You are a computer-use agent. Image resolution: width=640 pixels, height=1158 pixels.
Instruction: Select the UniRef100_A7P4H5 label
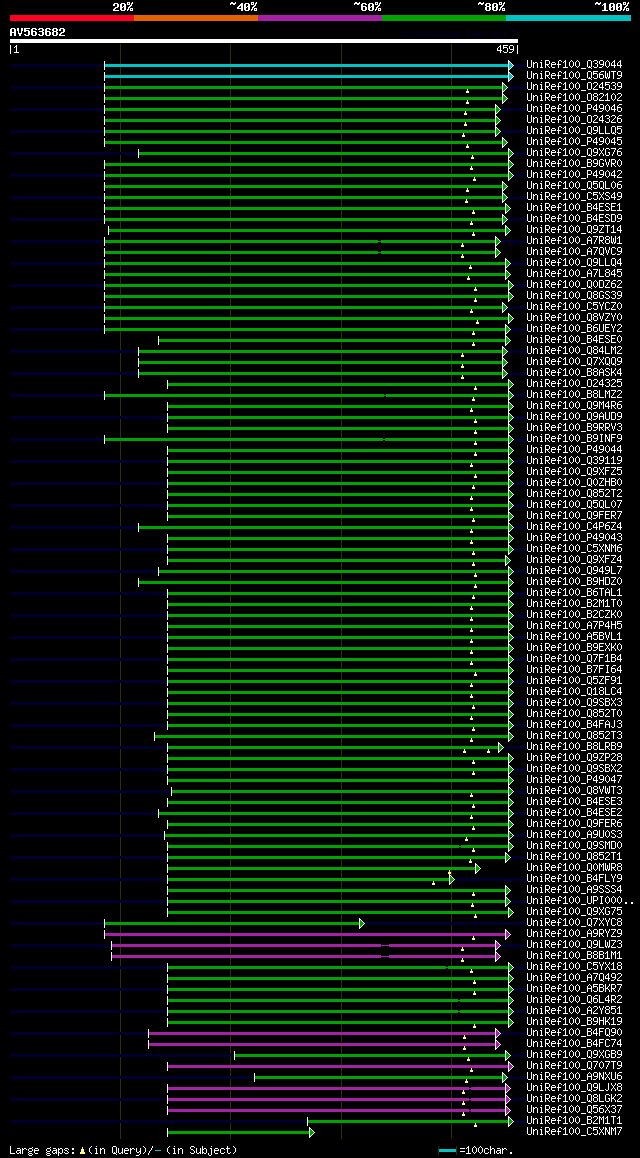[574, 626]
